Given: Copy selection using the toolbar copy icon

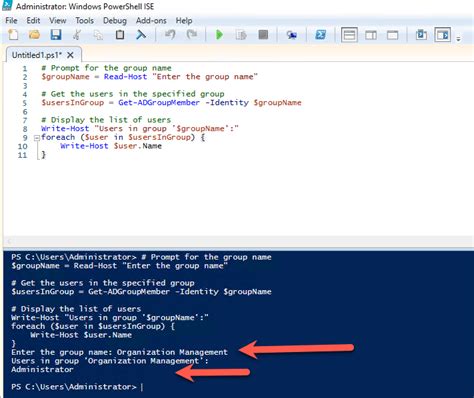Looking at the screenshot, I should [98, 35].
